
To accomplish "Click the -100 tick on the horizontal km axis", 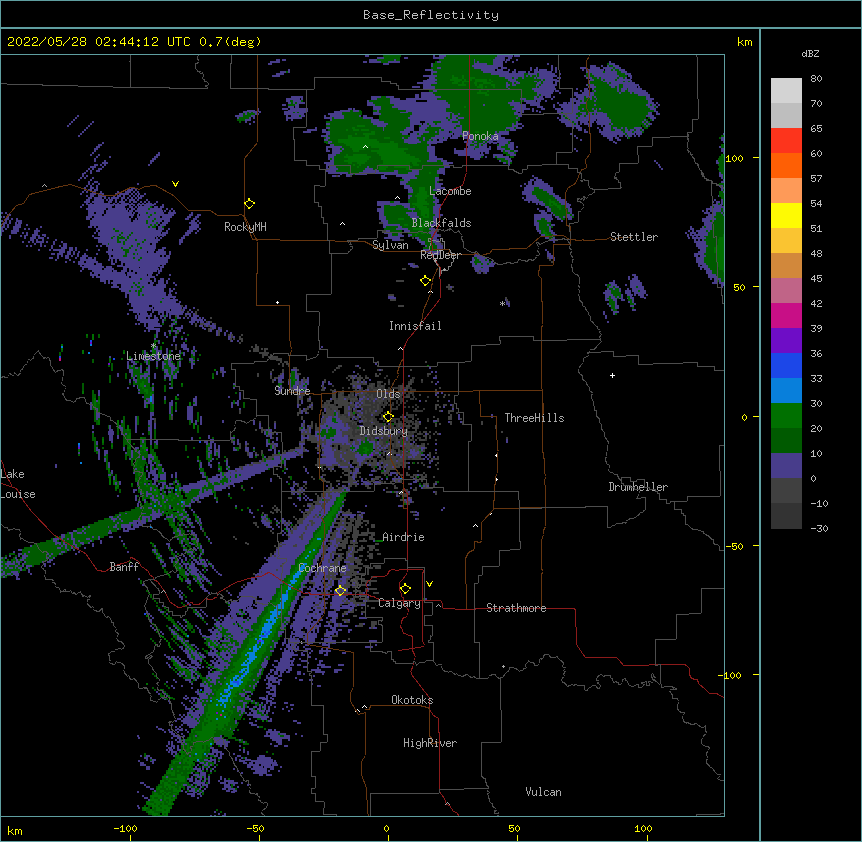I will (125, 828).
